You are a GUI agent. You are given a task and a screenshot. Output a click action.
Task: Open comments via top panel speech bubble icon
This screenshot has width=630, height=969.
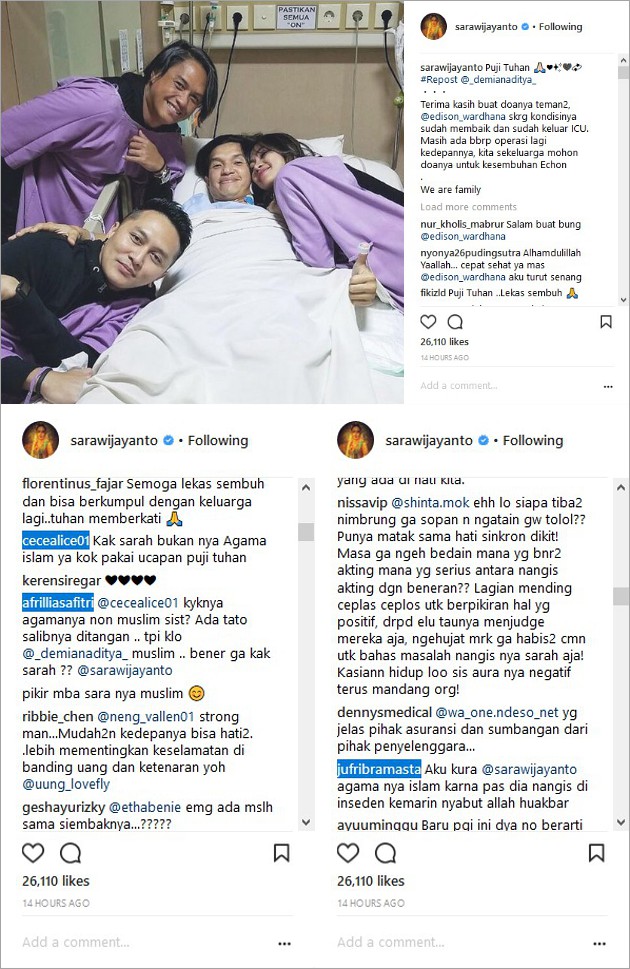coord(455,321)
